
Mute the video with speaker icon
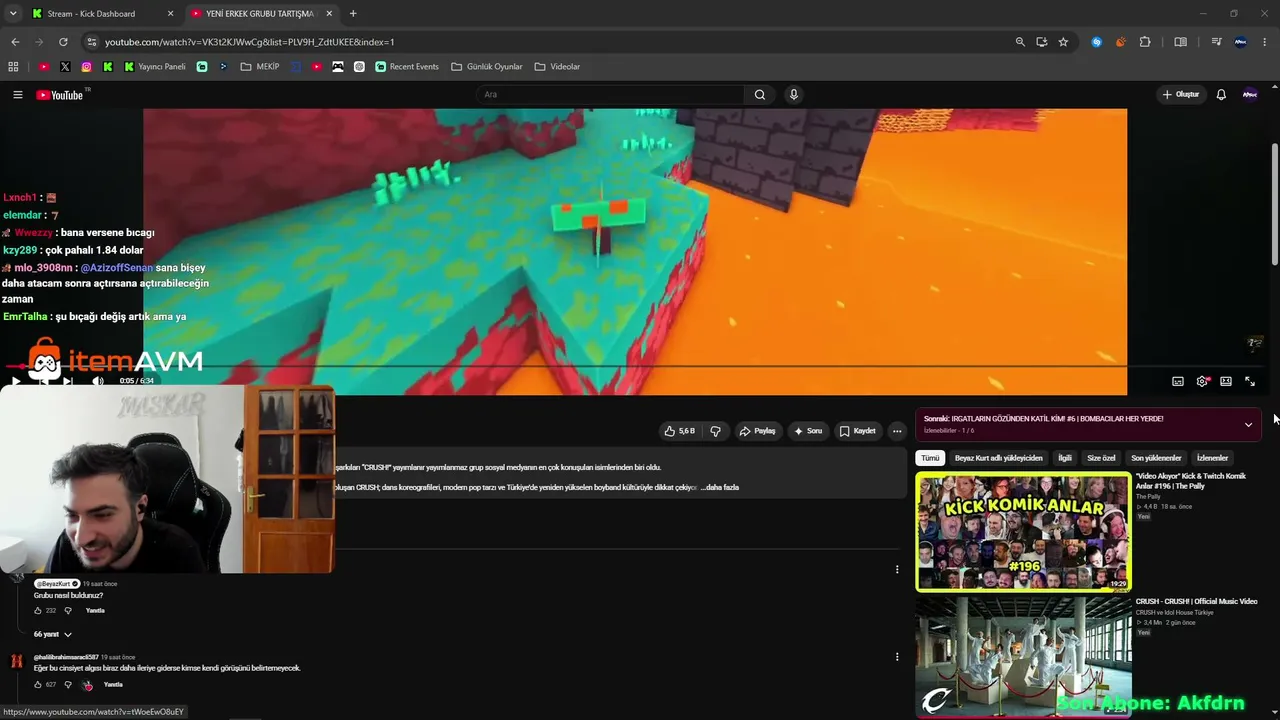click(x=98, y=381)
